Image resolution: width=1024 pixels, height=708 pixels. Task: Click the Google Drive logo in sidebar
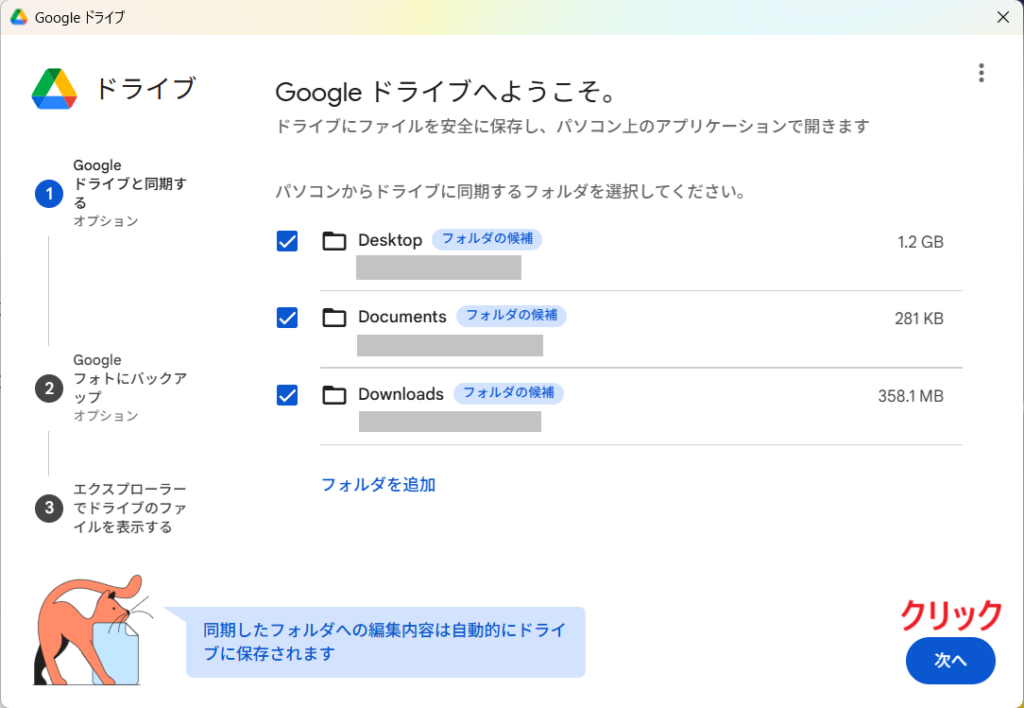pos(54,89)
